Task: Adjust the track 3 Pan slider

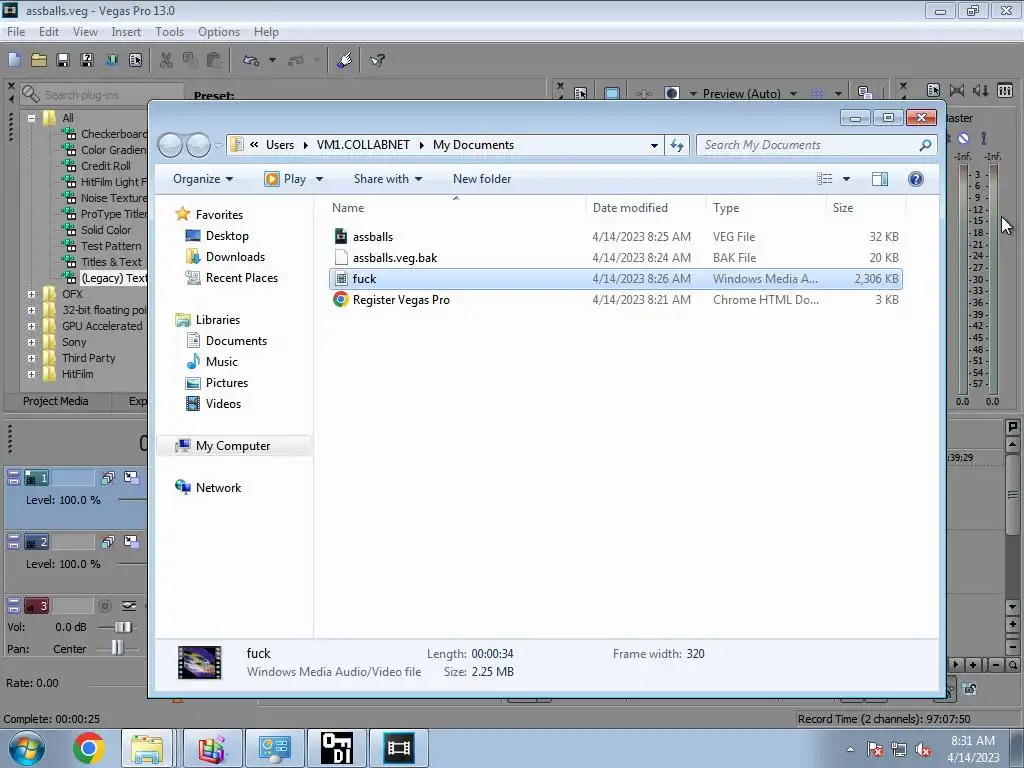Action: pyautogui.click(x=117, y=647)
